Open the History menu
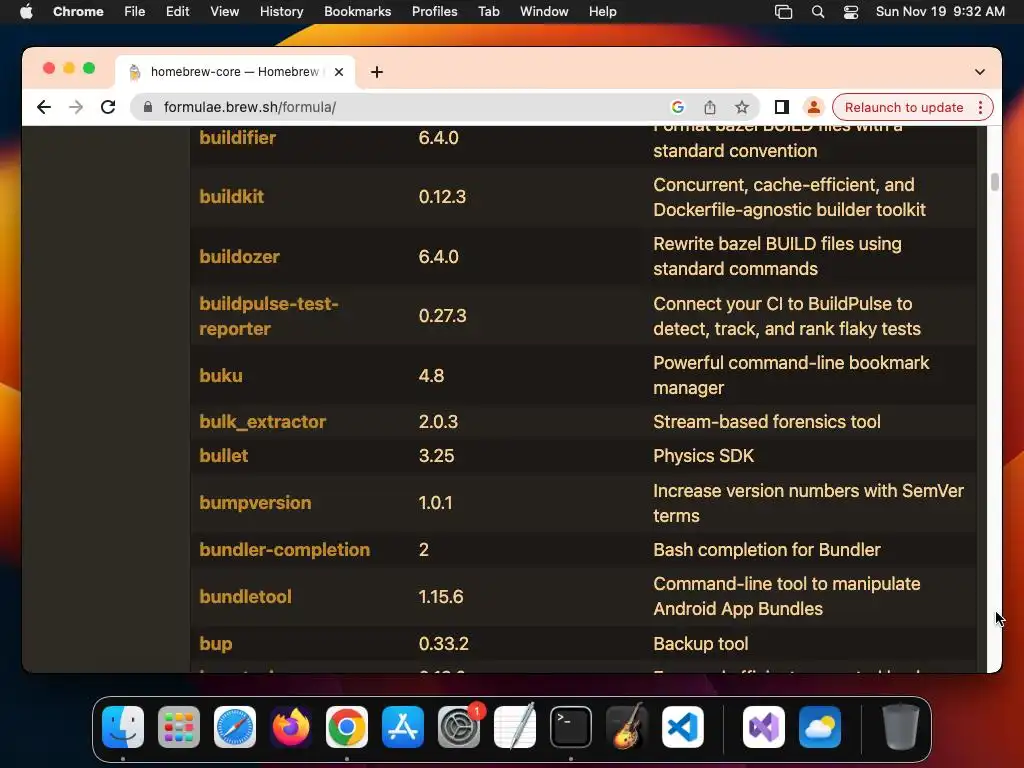The image size is (1024, 768). (x=281, y=12)
